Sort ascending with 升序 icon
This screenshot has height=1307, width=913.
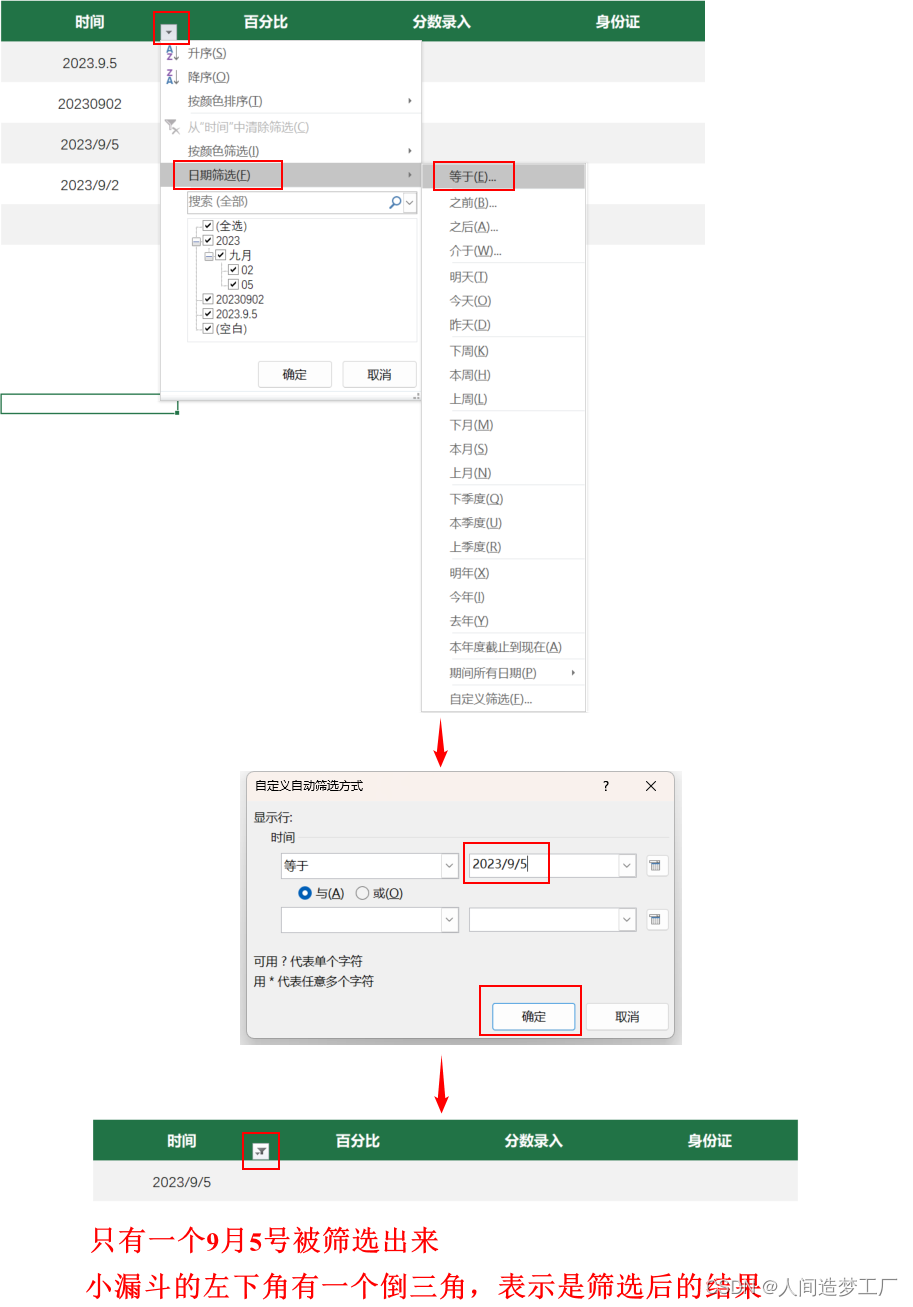[x=172, y=53]
